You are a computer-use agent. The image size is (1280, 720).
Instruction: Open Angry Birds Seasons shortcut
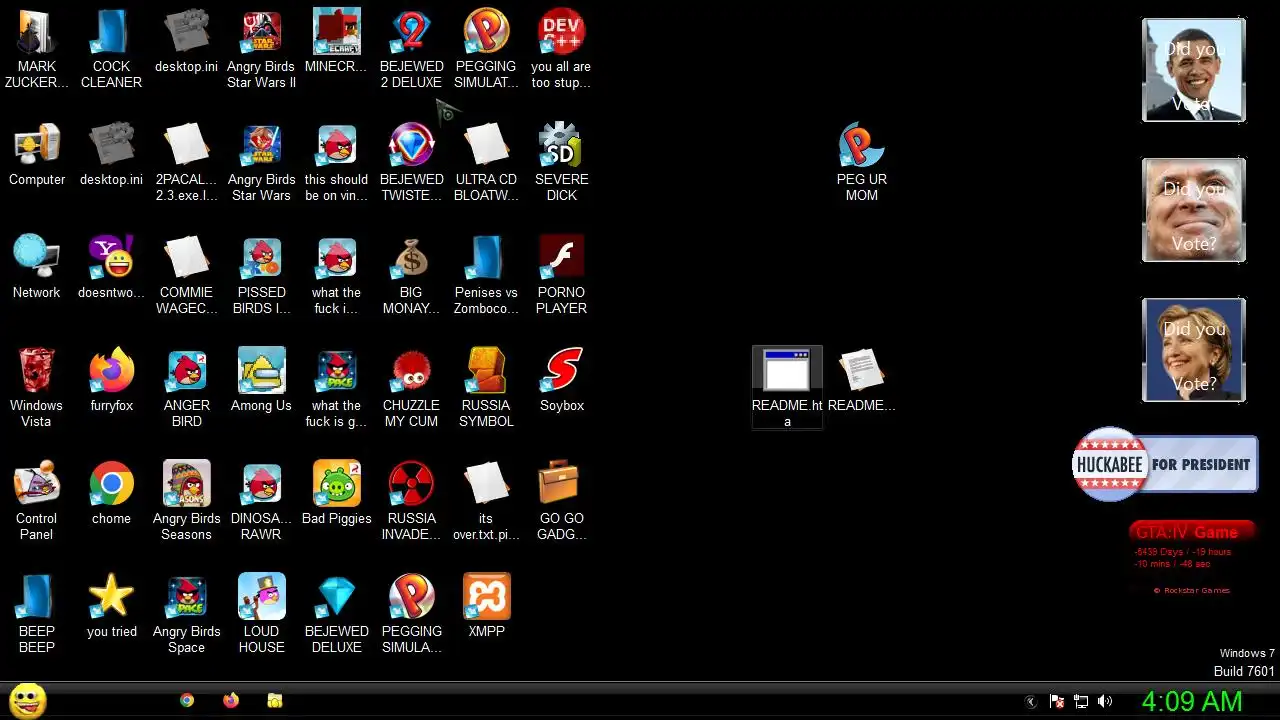pos(186,501)
